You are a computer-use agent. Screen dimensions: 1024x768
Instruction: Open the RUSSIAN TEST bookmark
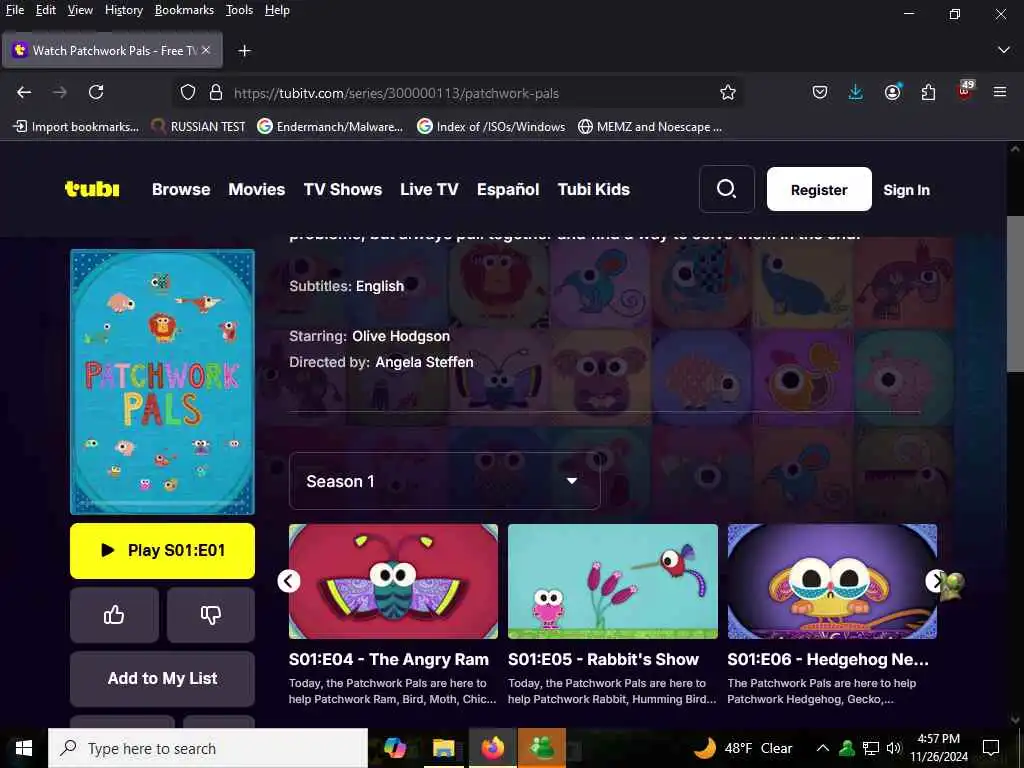coord(199,127)
